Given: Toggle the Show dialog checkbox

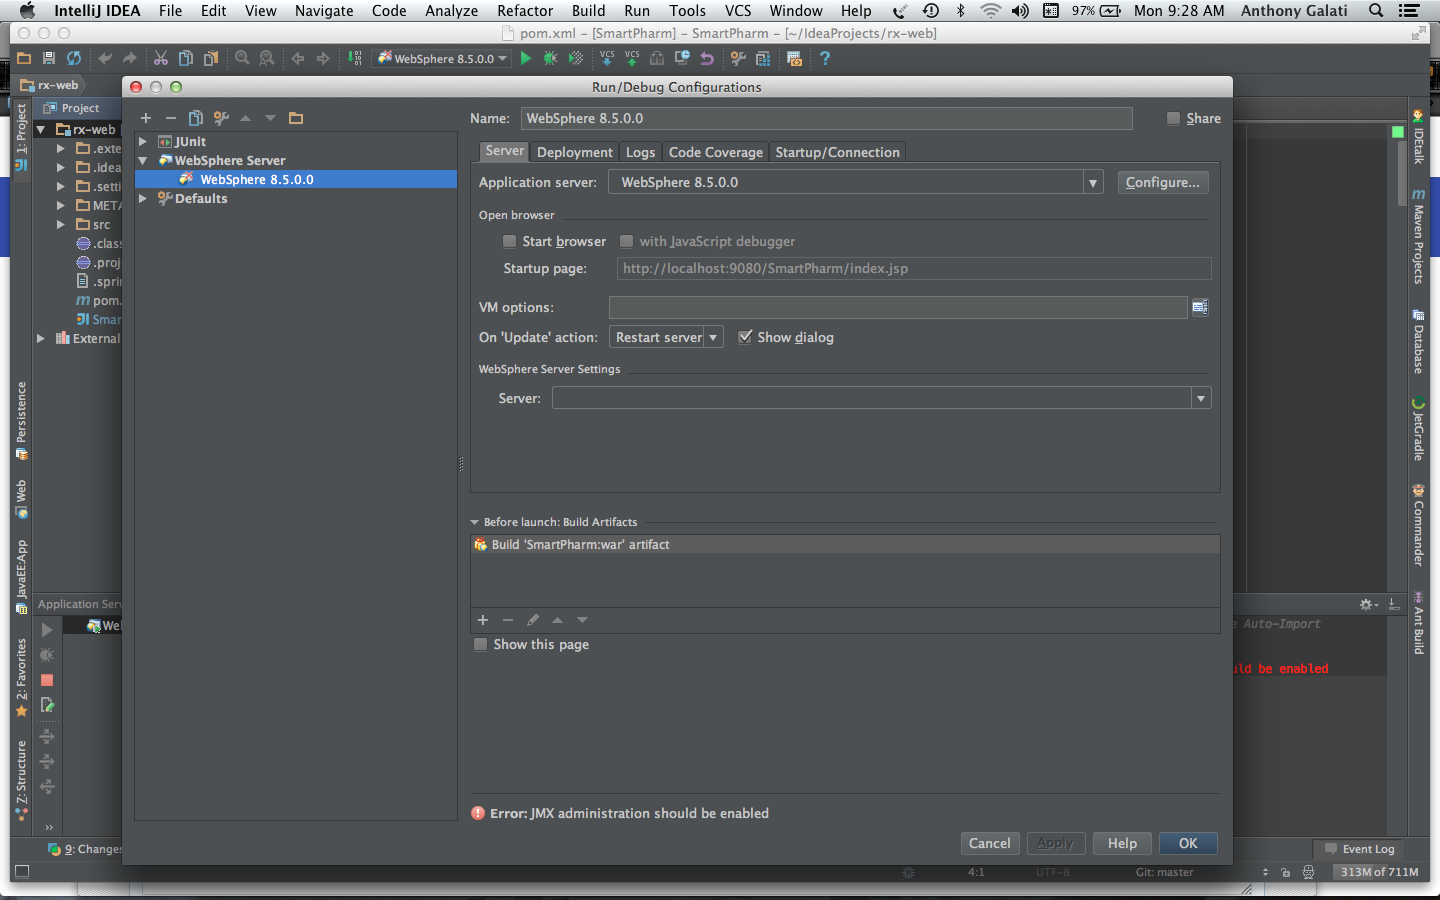Looking at the screenshot, I should (x=745, y=337).
